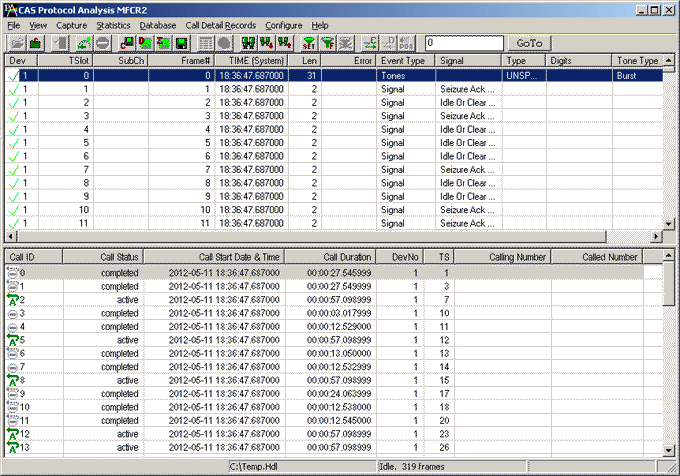Click the Call Status column header
Viewport: 680px width, 476px height.
(x=103, y=257)
